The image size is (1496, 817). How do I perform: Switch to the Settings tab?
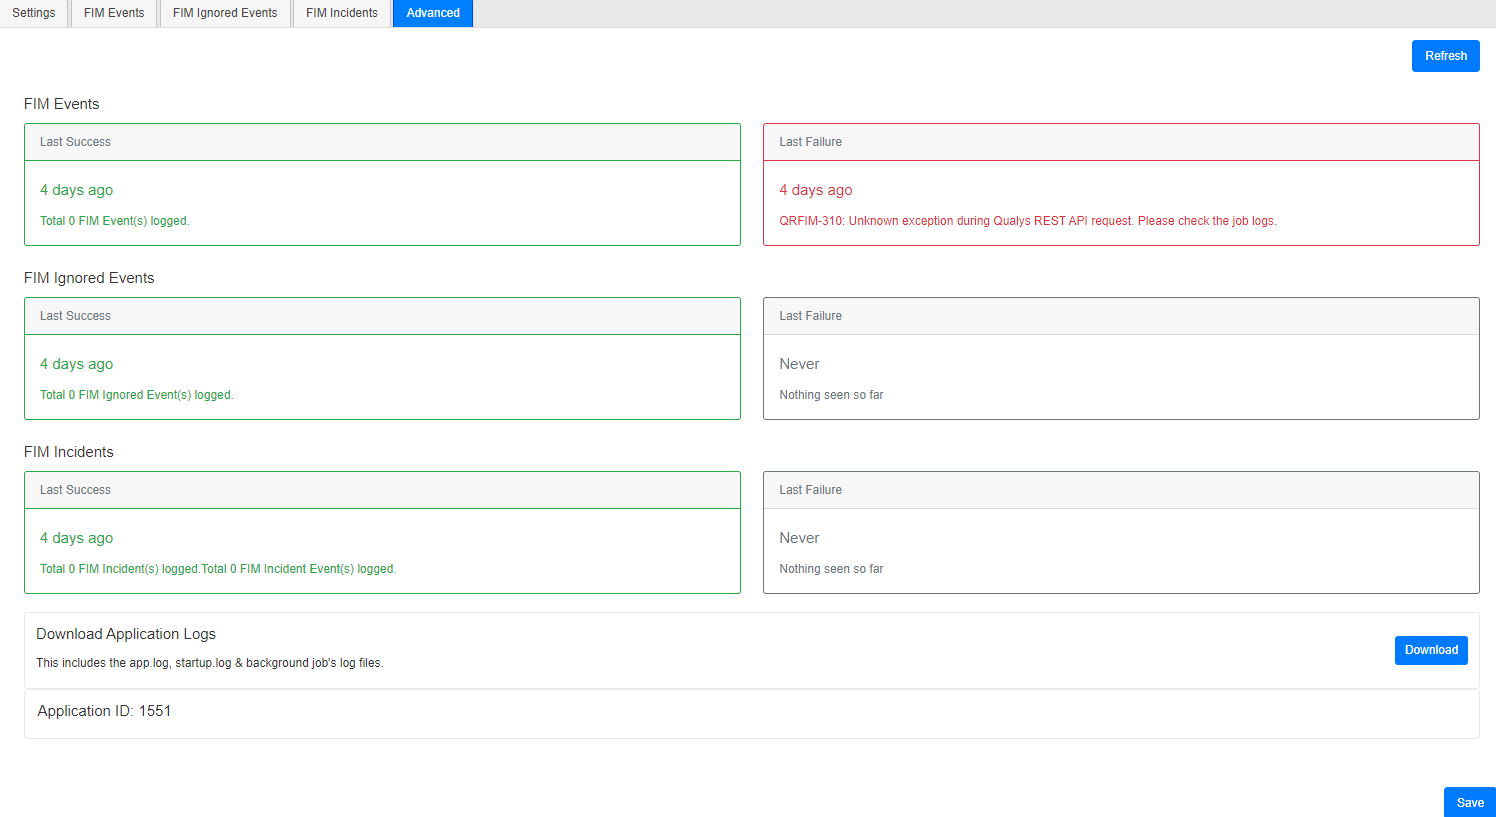pos(34,13)
